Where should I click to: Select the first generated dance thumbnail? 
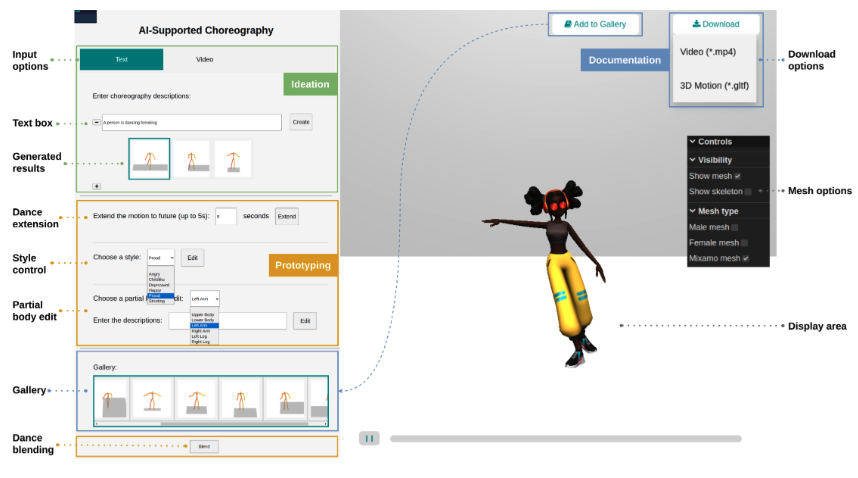[149, 159]
